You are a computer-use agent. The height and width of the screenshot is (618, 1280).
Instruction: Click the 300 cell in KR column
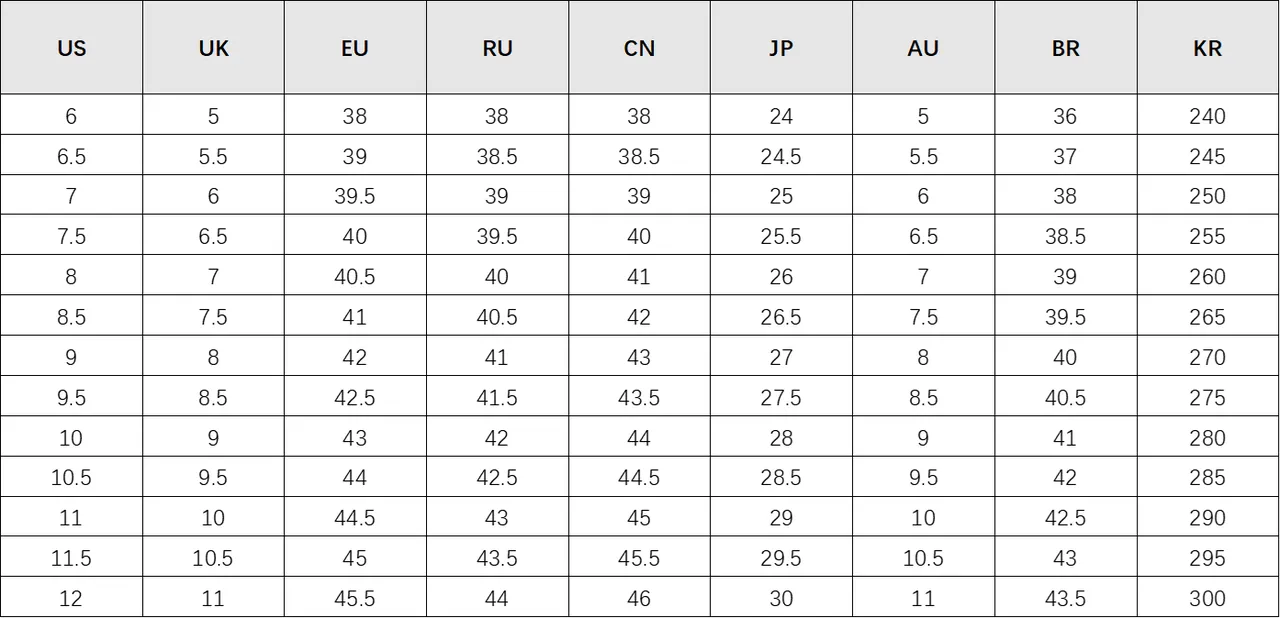(x=1207, y=598)
